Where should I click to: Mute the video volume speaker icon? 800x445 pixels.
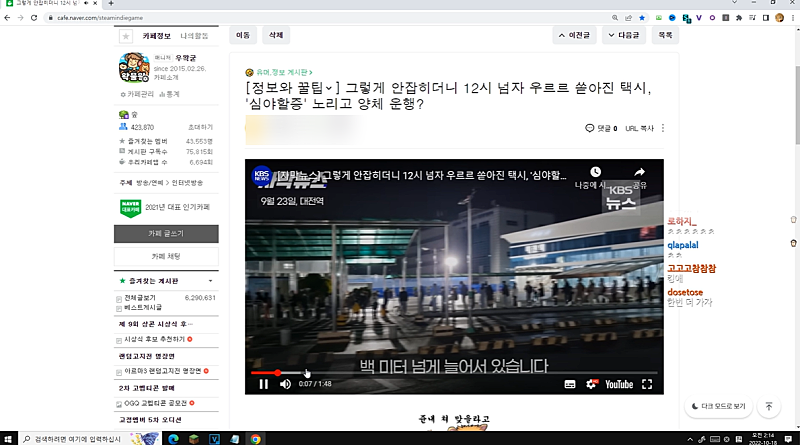pos(285,384)
